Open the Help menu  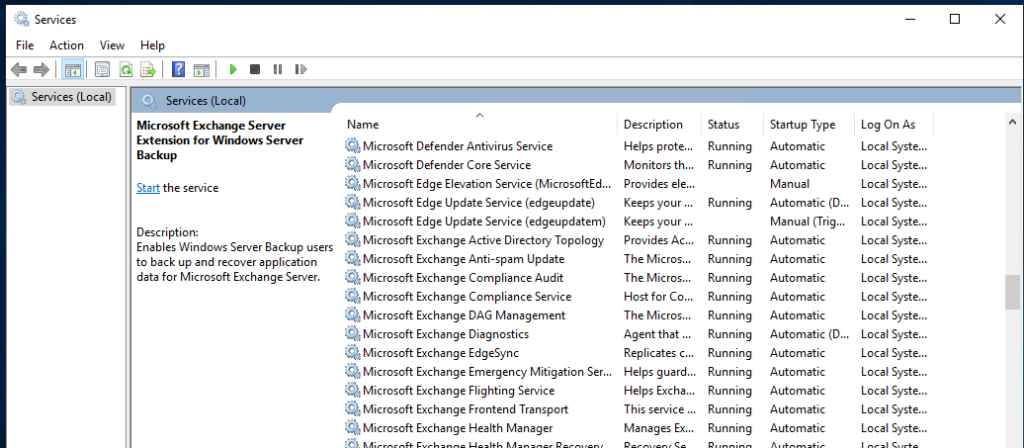(x=152, y=45)
